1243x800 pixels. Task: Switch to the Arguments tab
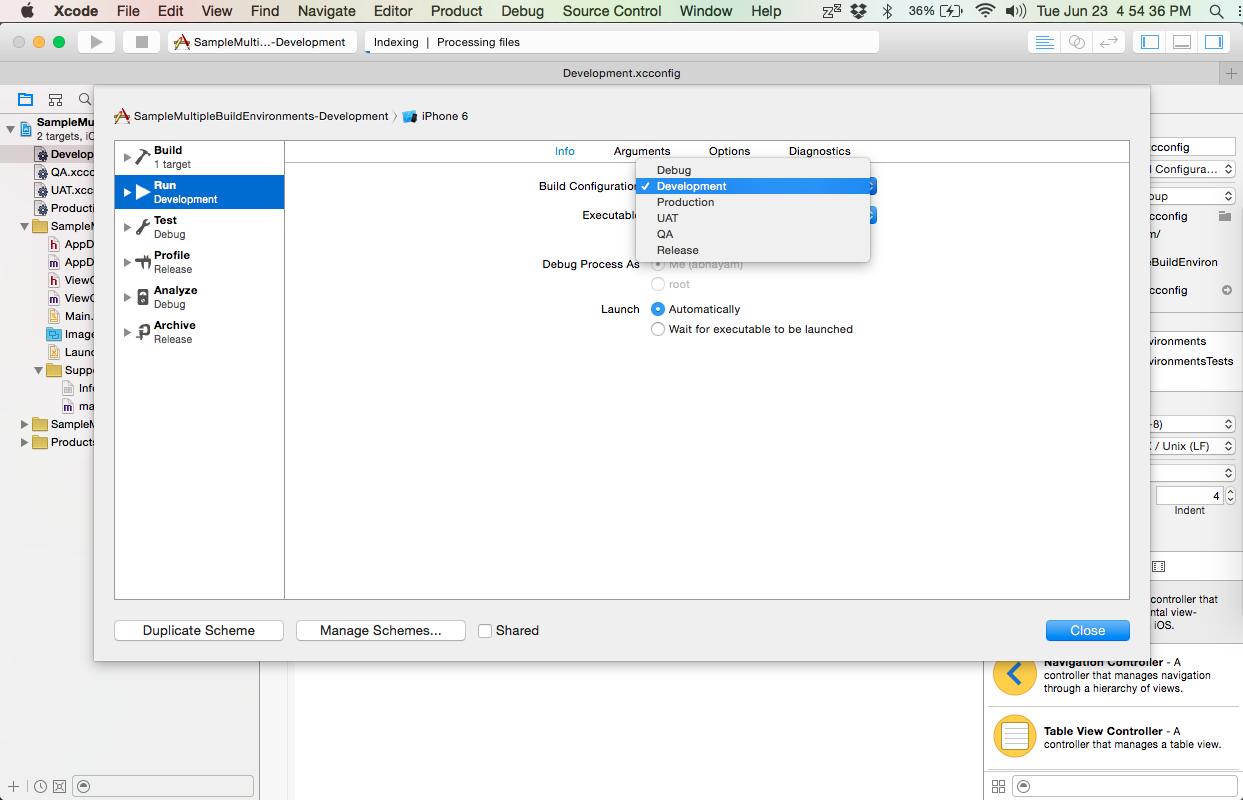click(x=642, y=151)
